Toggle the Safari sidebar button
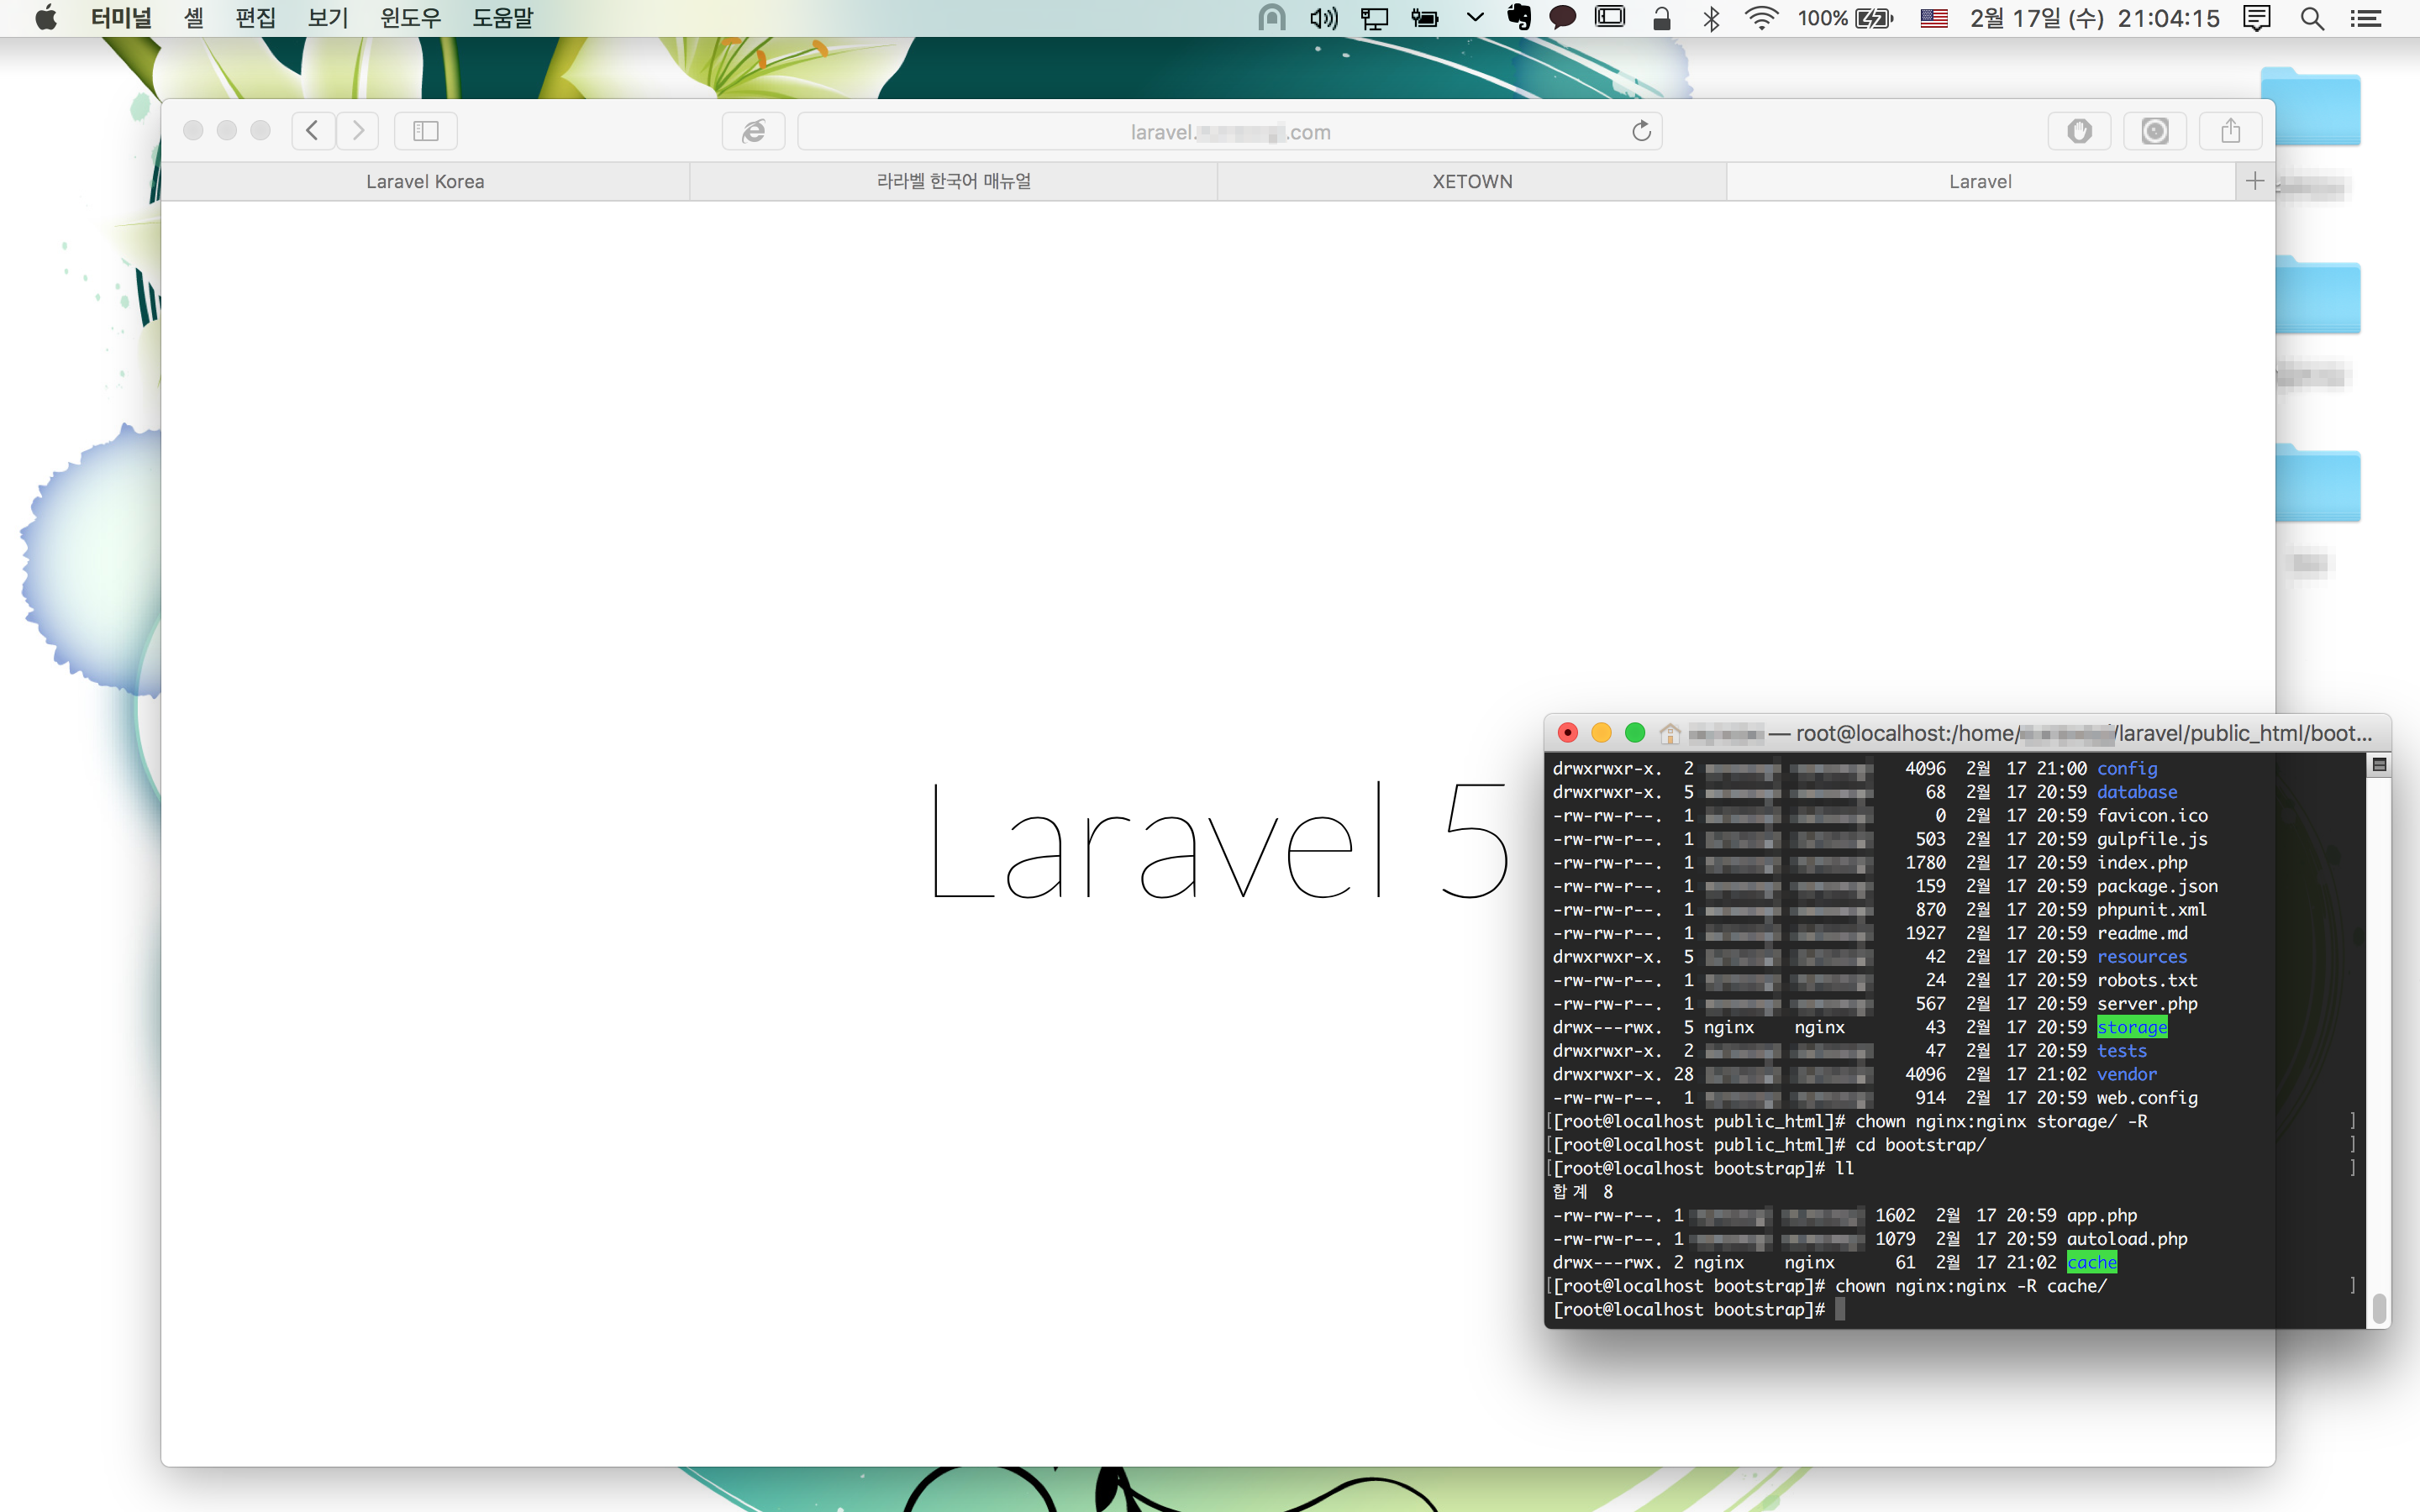This screenshot has height=1512, width=2420. point(426,131)
